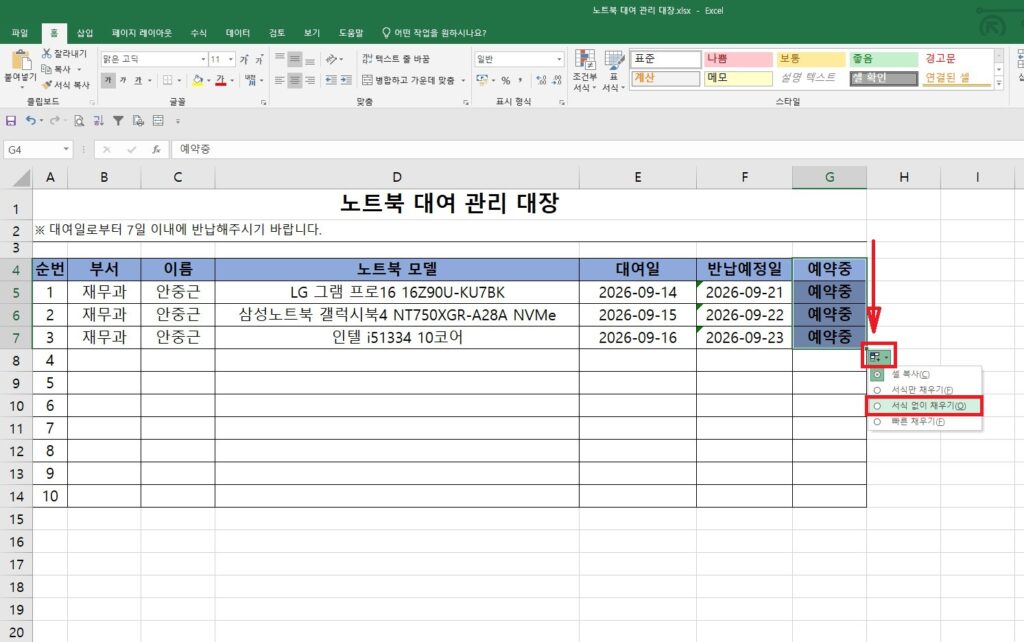Viewport: 1024px width, 642px height.
Task: Click the Paste (붙여넣기) clipboard icon
Action: [21, 60]
